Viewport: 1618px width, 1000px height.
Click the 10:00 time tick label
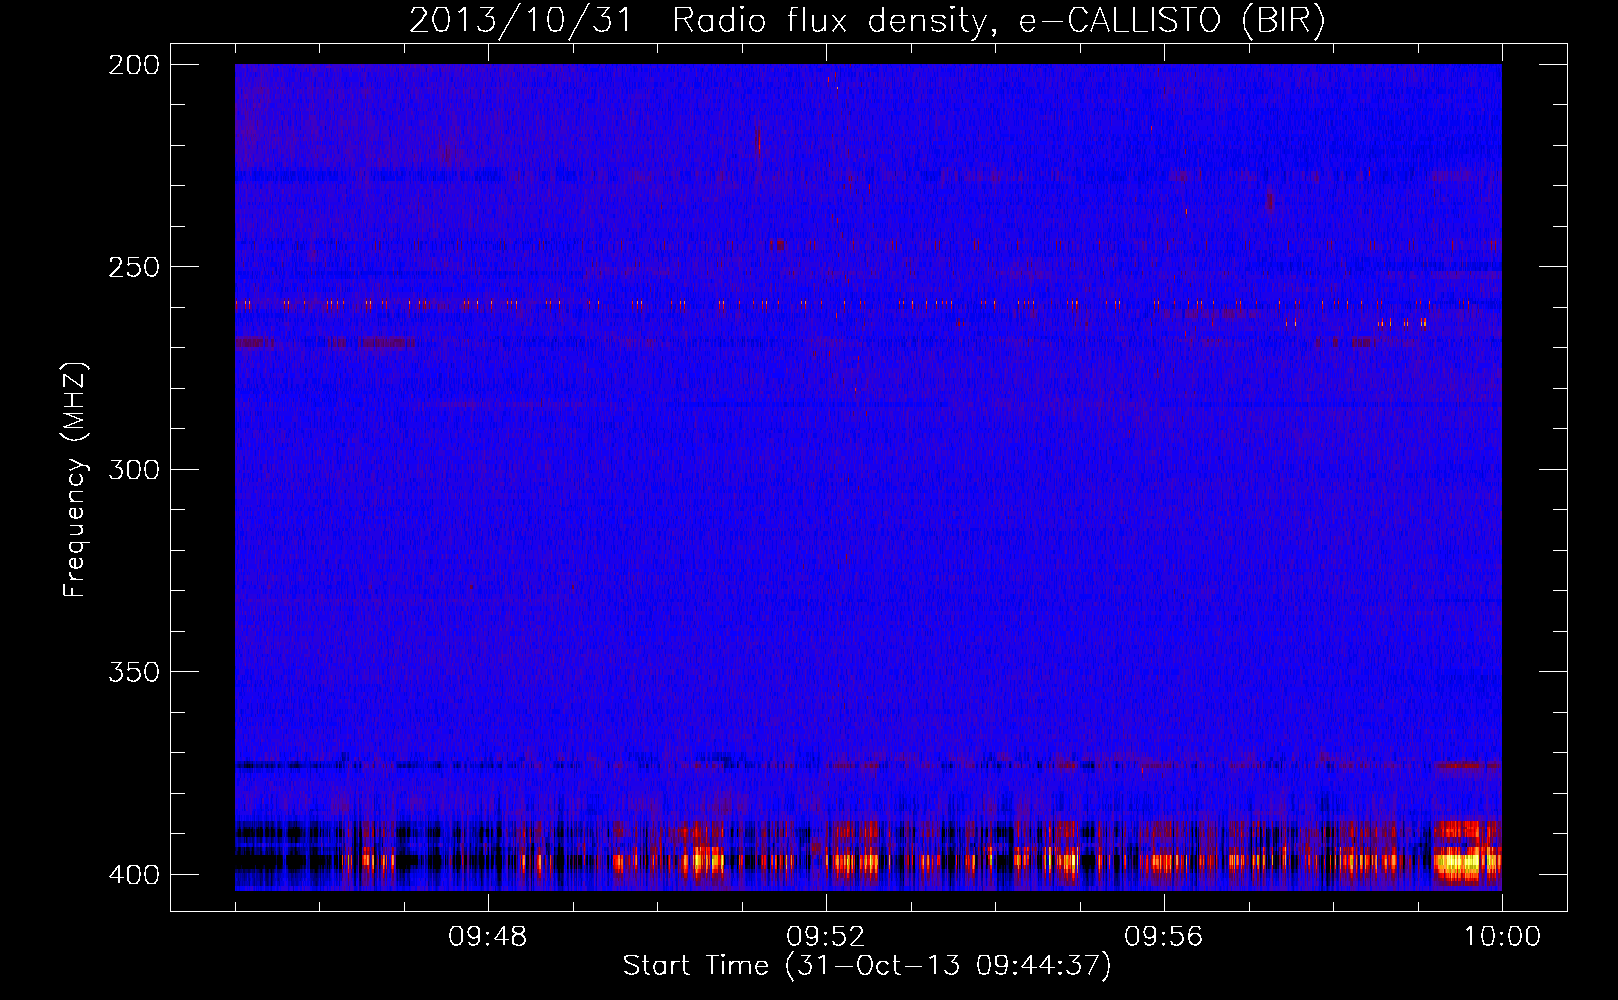1502,936
